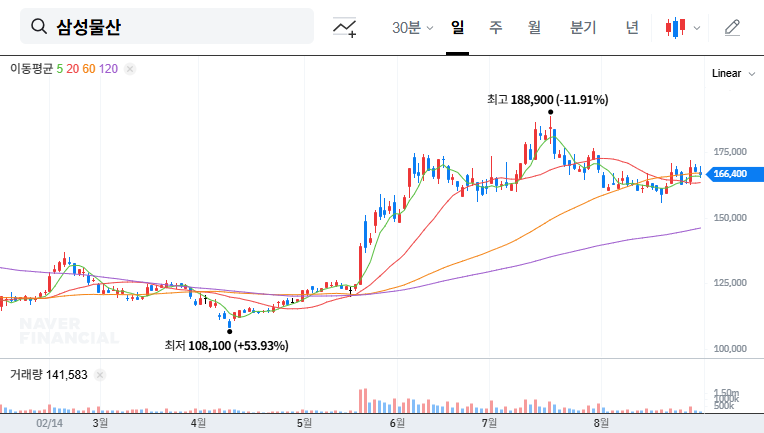Click the 최고 188,900 high label
This screenshot has height=433, width=764.
click(x=548, y=100)
